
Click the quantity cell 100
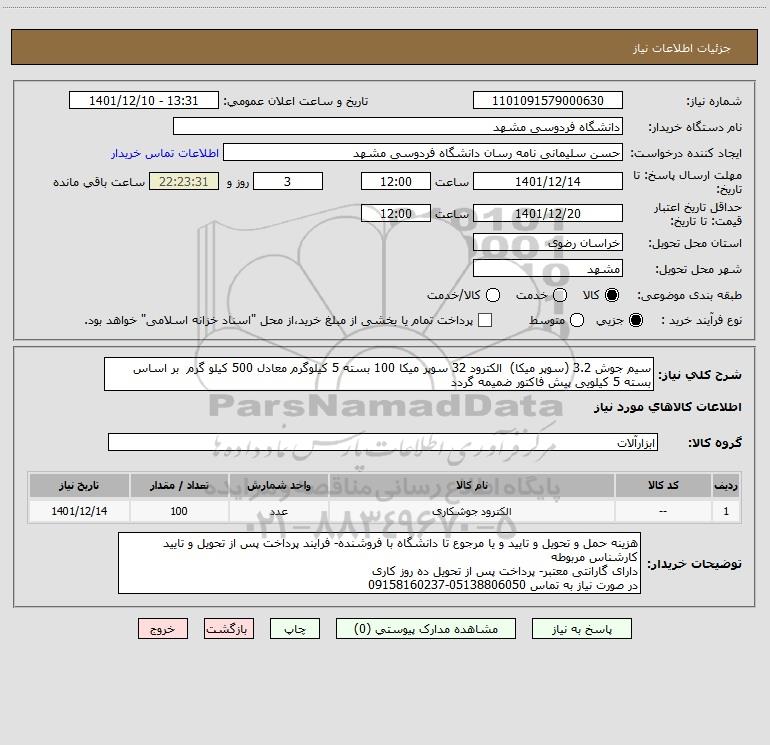(x=179, y=511)
